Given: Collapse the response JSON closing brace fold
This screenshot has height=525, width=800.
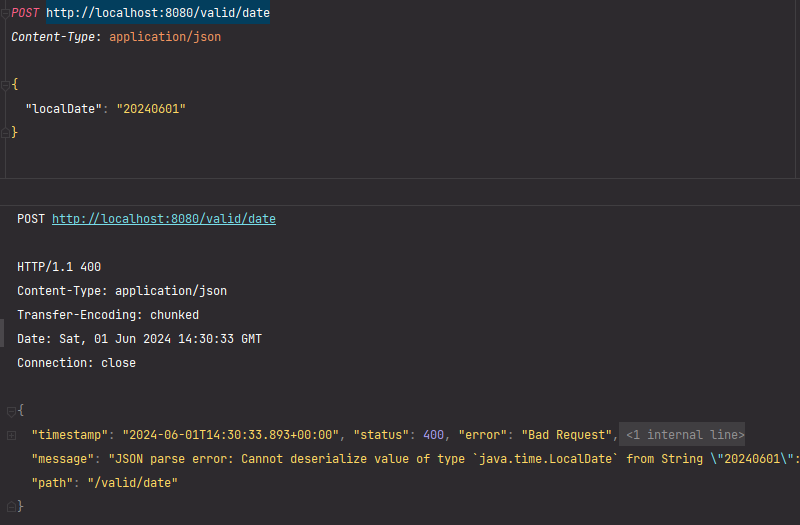Looking at the screenshot, I should 11,507.
